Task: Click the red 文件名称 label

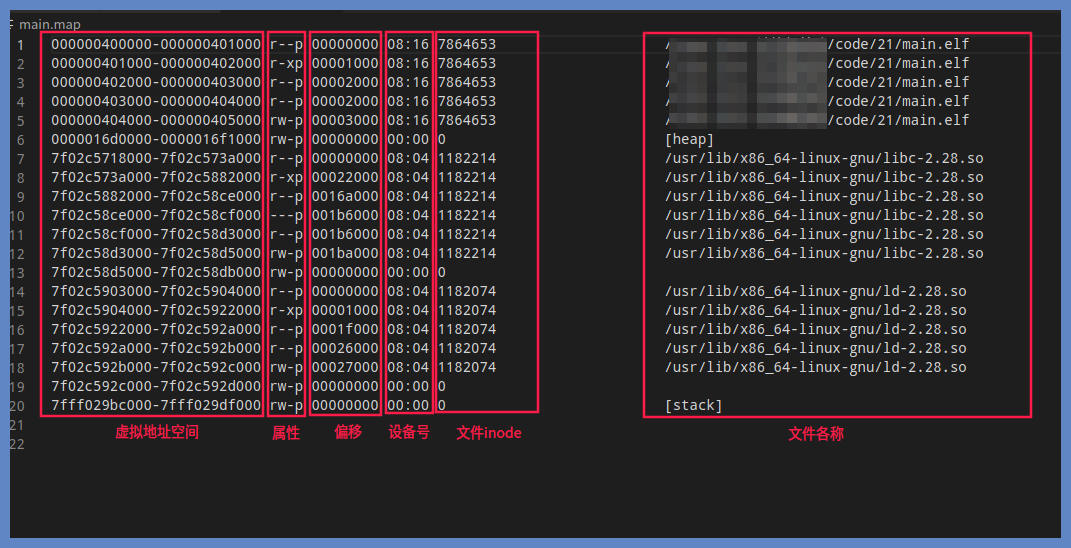Action: pyautogui.click(x=816, y=434)
